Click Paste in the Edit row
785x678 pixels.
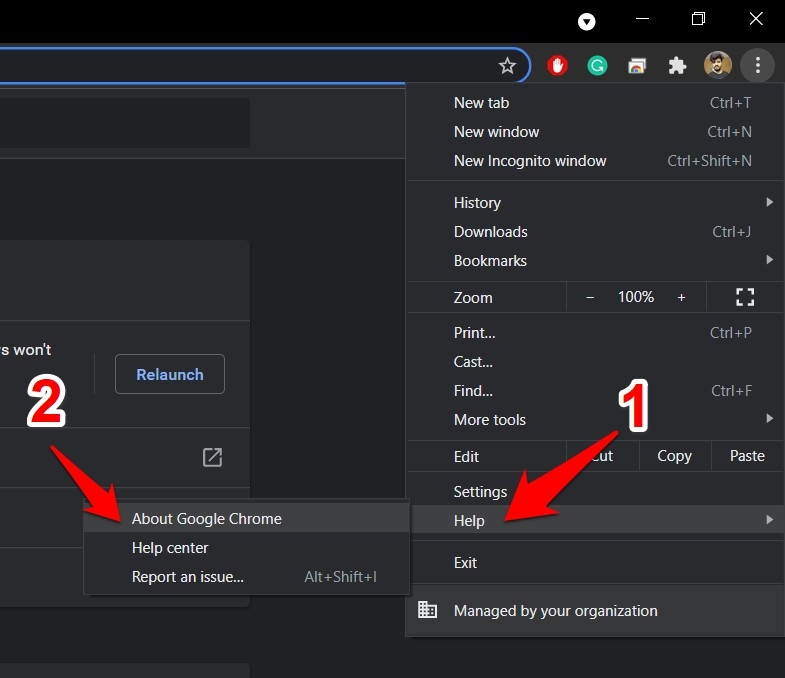(x=747, y=456)
